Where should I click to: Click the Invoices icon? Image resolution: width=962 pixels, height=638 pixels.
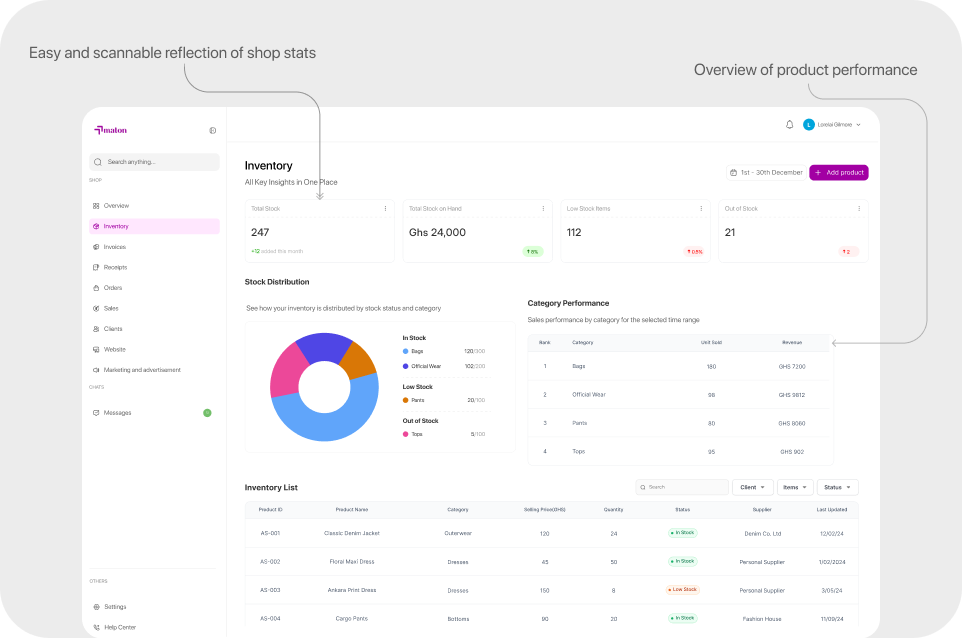point(96,247)
